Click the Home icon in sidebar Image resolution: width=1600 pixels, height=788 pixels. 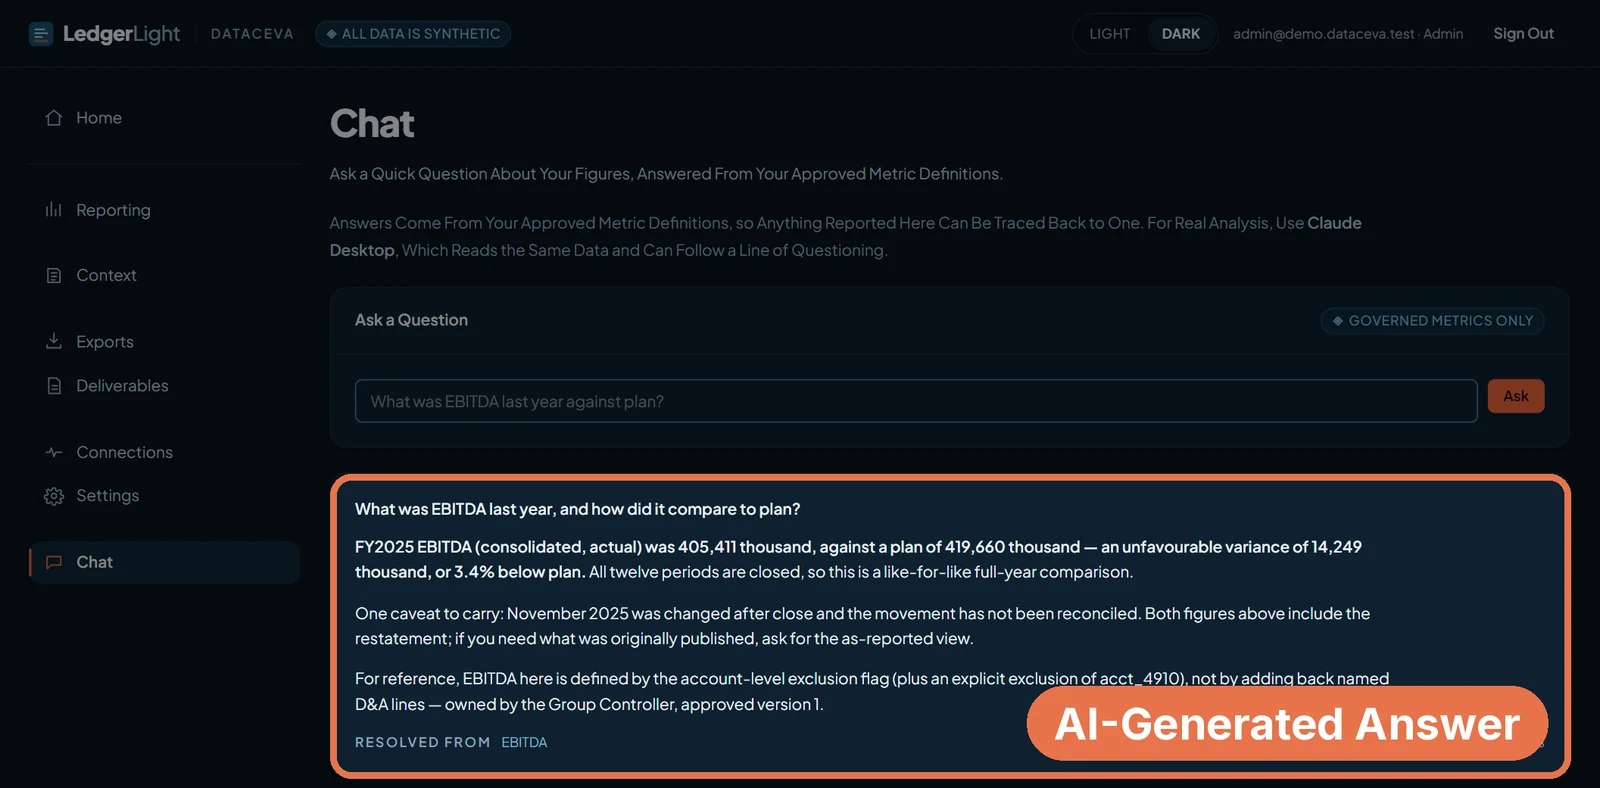pos(54,118)
